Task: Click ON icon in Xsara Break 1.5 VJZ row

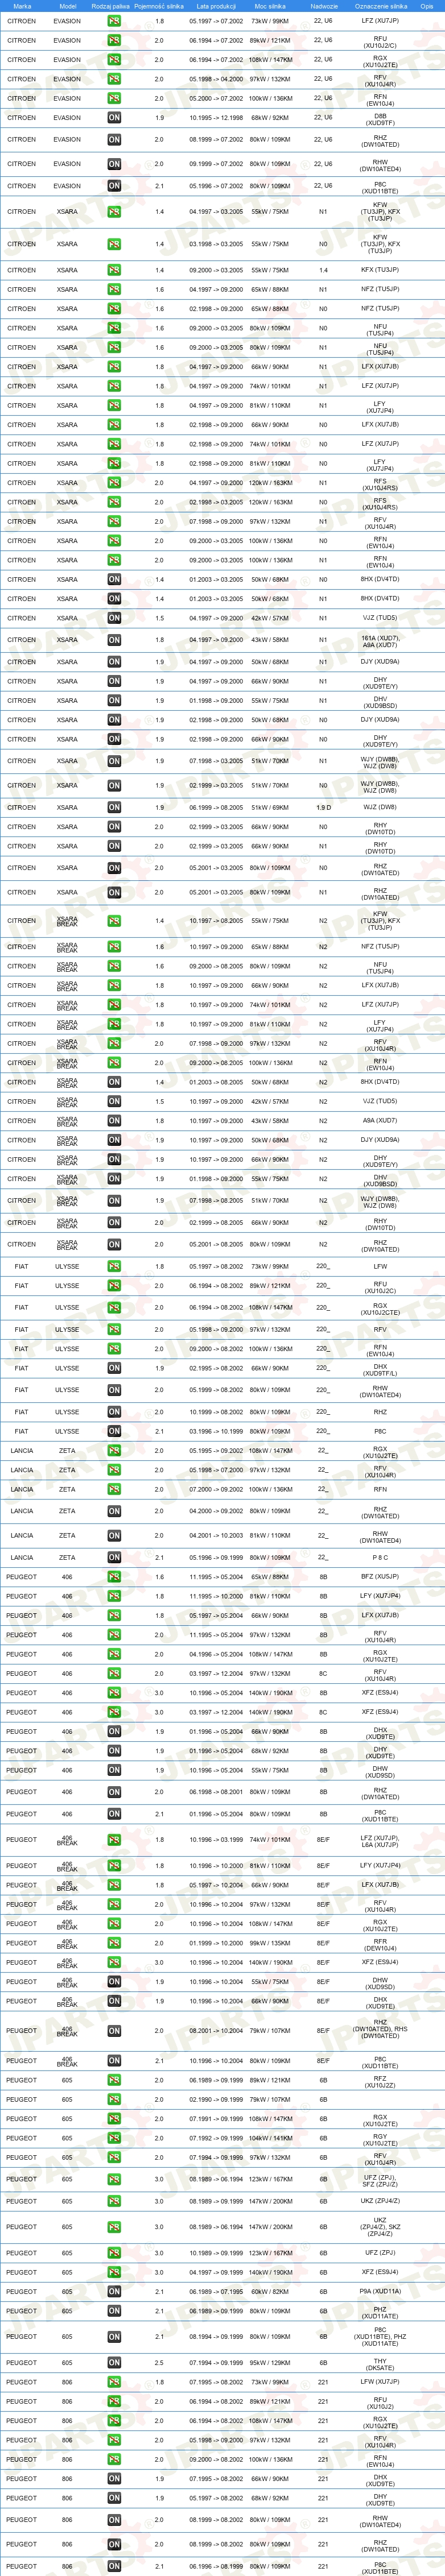Action: point(114,1102)
